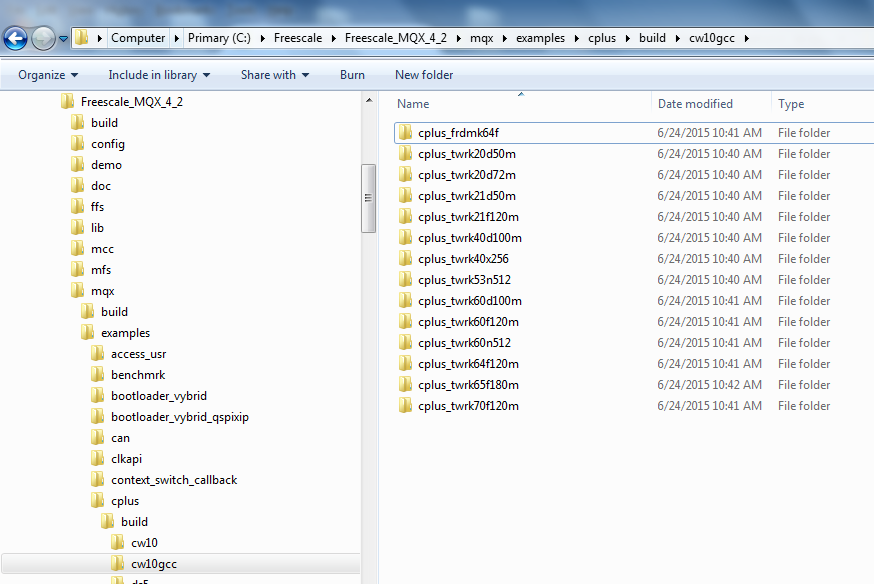
Task: Expand arrow after Primary (C:) breadcrumb
Action: tap(262, 38)
